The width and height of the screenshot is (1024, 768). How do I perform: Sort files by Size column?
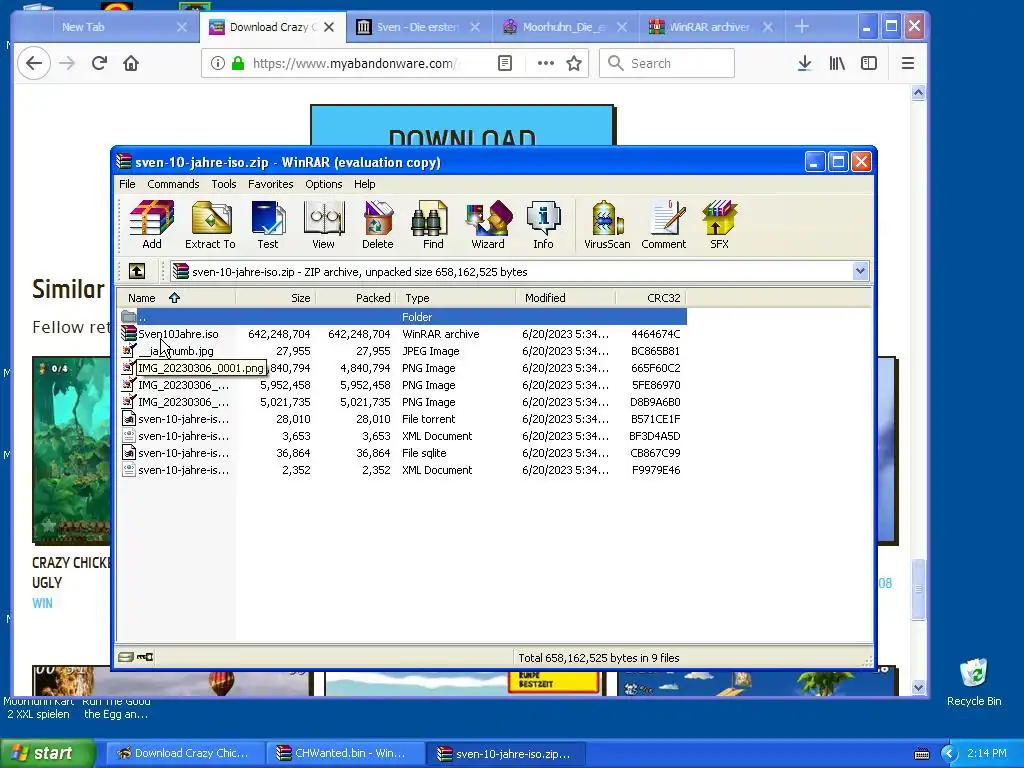click(276, 298)
